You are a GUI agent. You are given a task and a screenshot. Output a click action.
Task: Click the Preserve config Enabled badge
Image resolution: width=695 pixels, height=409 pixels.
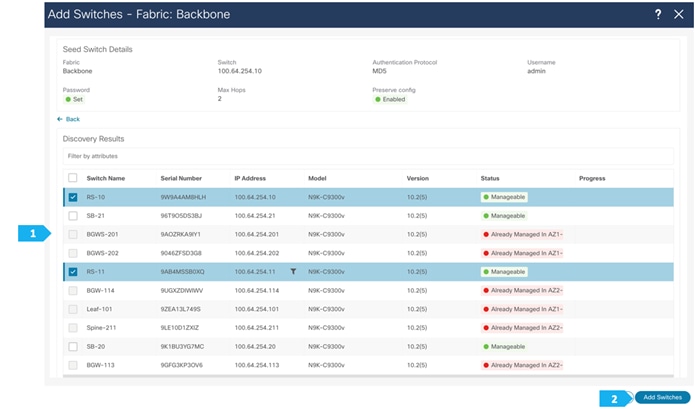tap(390, 99)
